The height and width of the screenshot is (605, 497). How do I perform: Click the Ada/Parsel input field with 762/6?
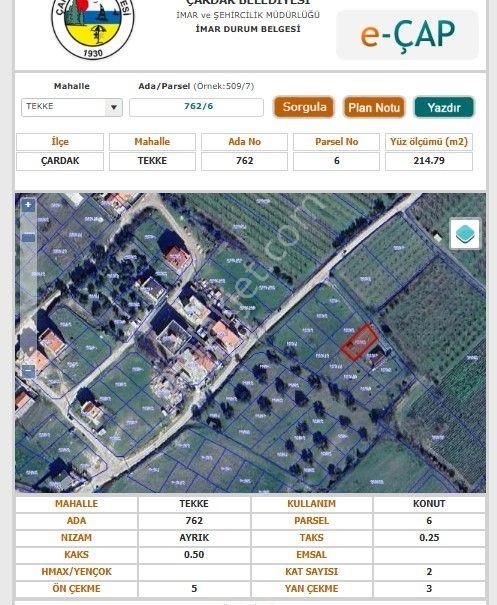[196, 107]
